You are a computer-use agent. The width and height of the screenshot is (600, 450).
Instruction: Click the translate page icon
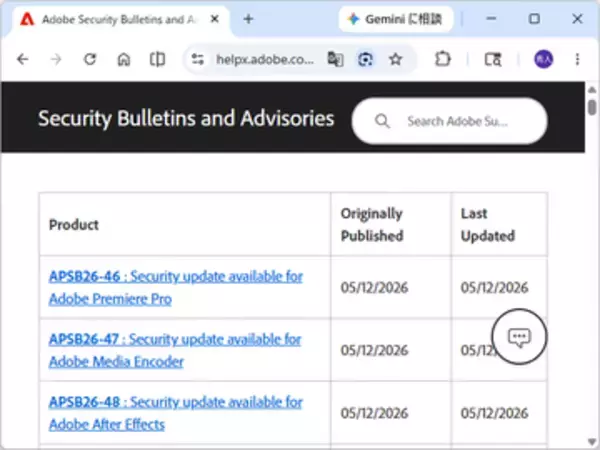[x=335, y=59]
